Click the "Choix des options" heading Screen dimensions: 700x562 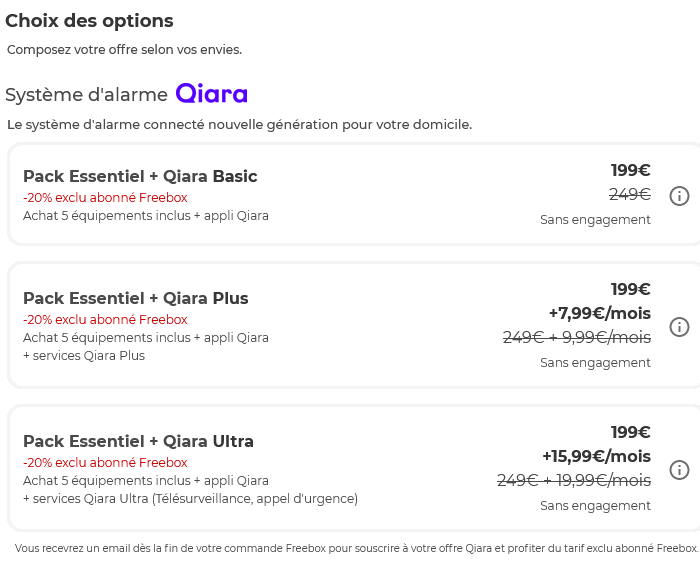click(x=89, y=21)
